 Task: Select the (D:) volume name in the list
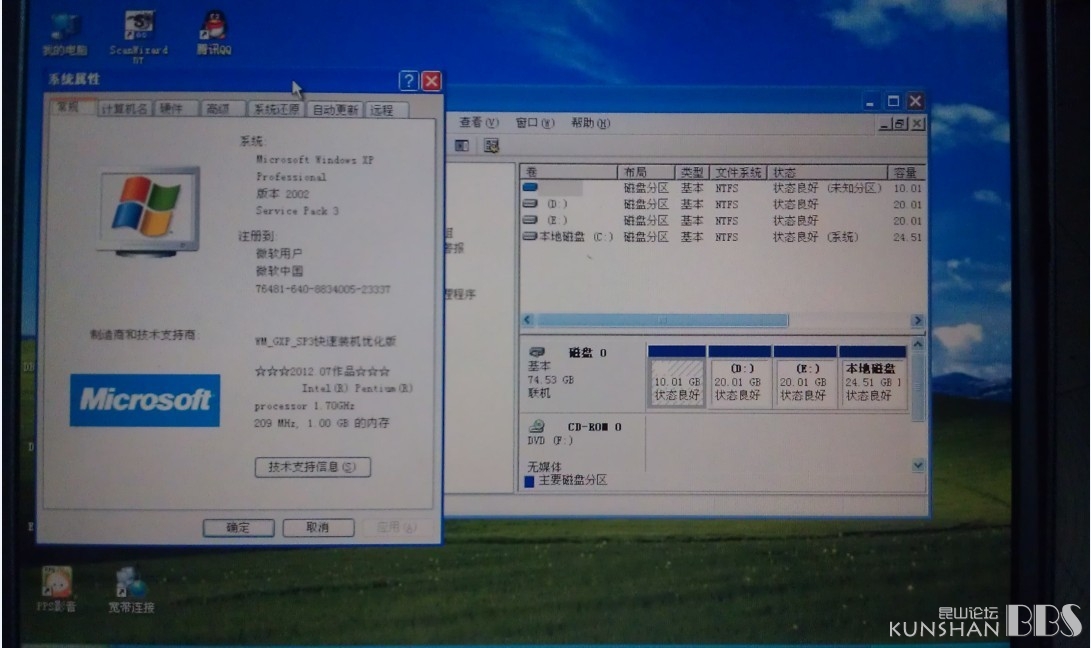(x=557, y=204)
